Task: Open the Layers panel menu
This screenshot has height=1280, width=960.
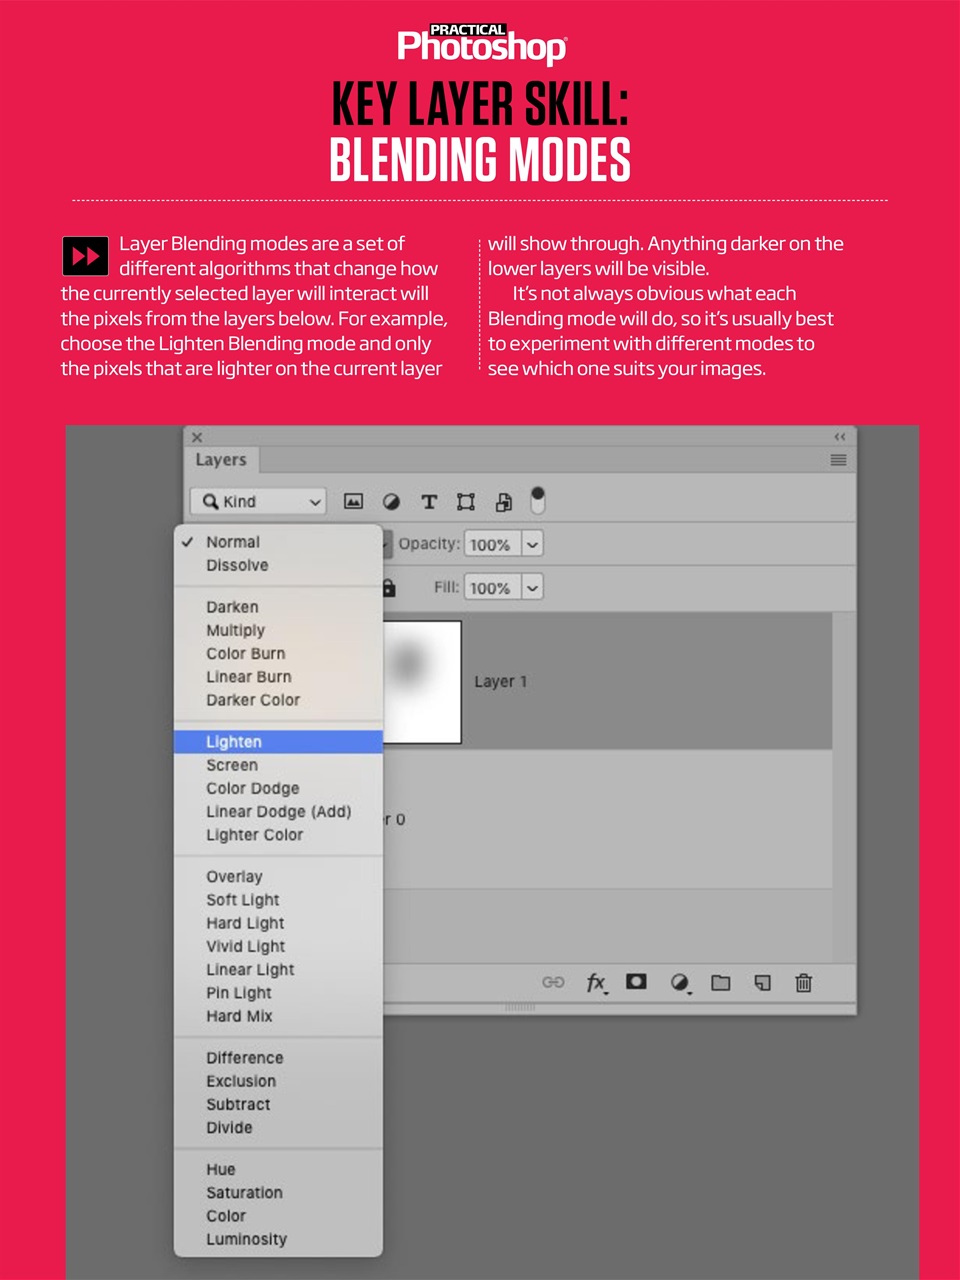Action: pos(837,460)
